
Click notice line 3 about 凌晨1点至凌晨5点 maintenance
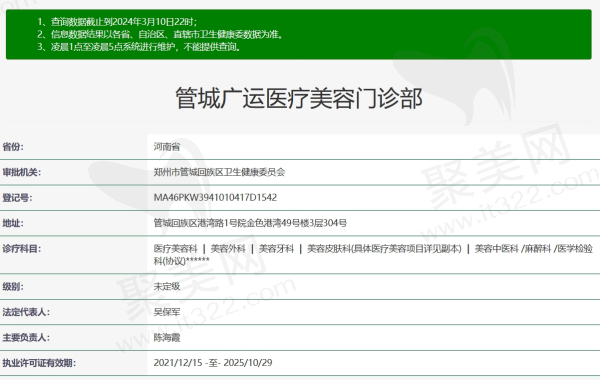[139, 47]
